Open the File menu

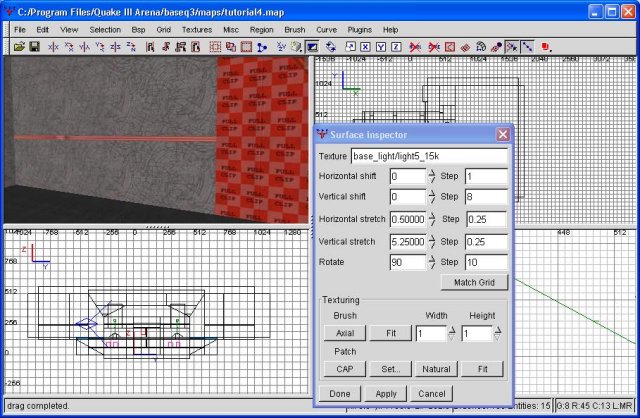(20, 30)
